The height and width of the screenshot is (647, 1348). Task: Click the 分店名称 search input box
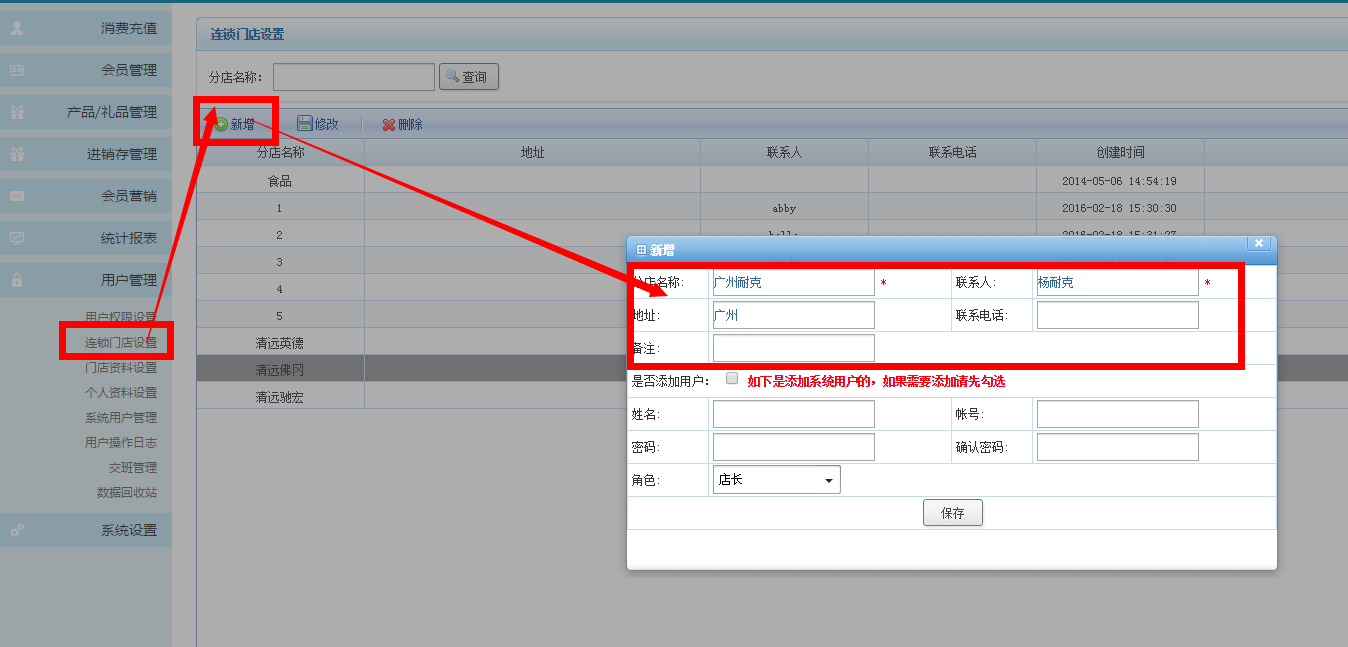tap(354, 77)
